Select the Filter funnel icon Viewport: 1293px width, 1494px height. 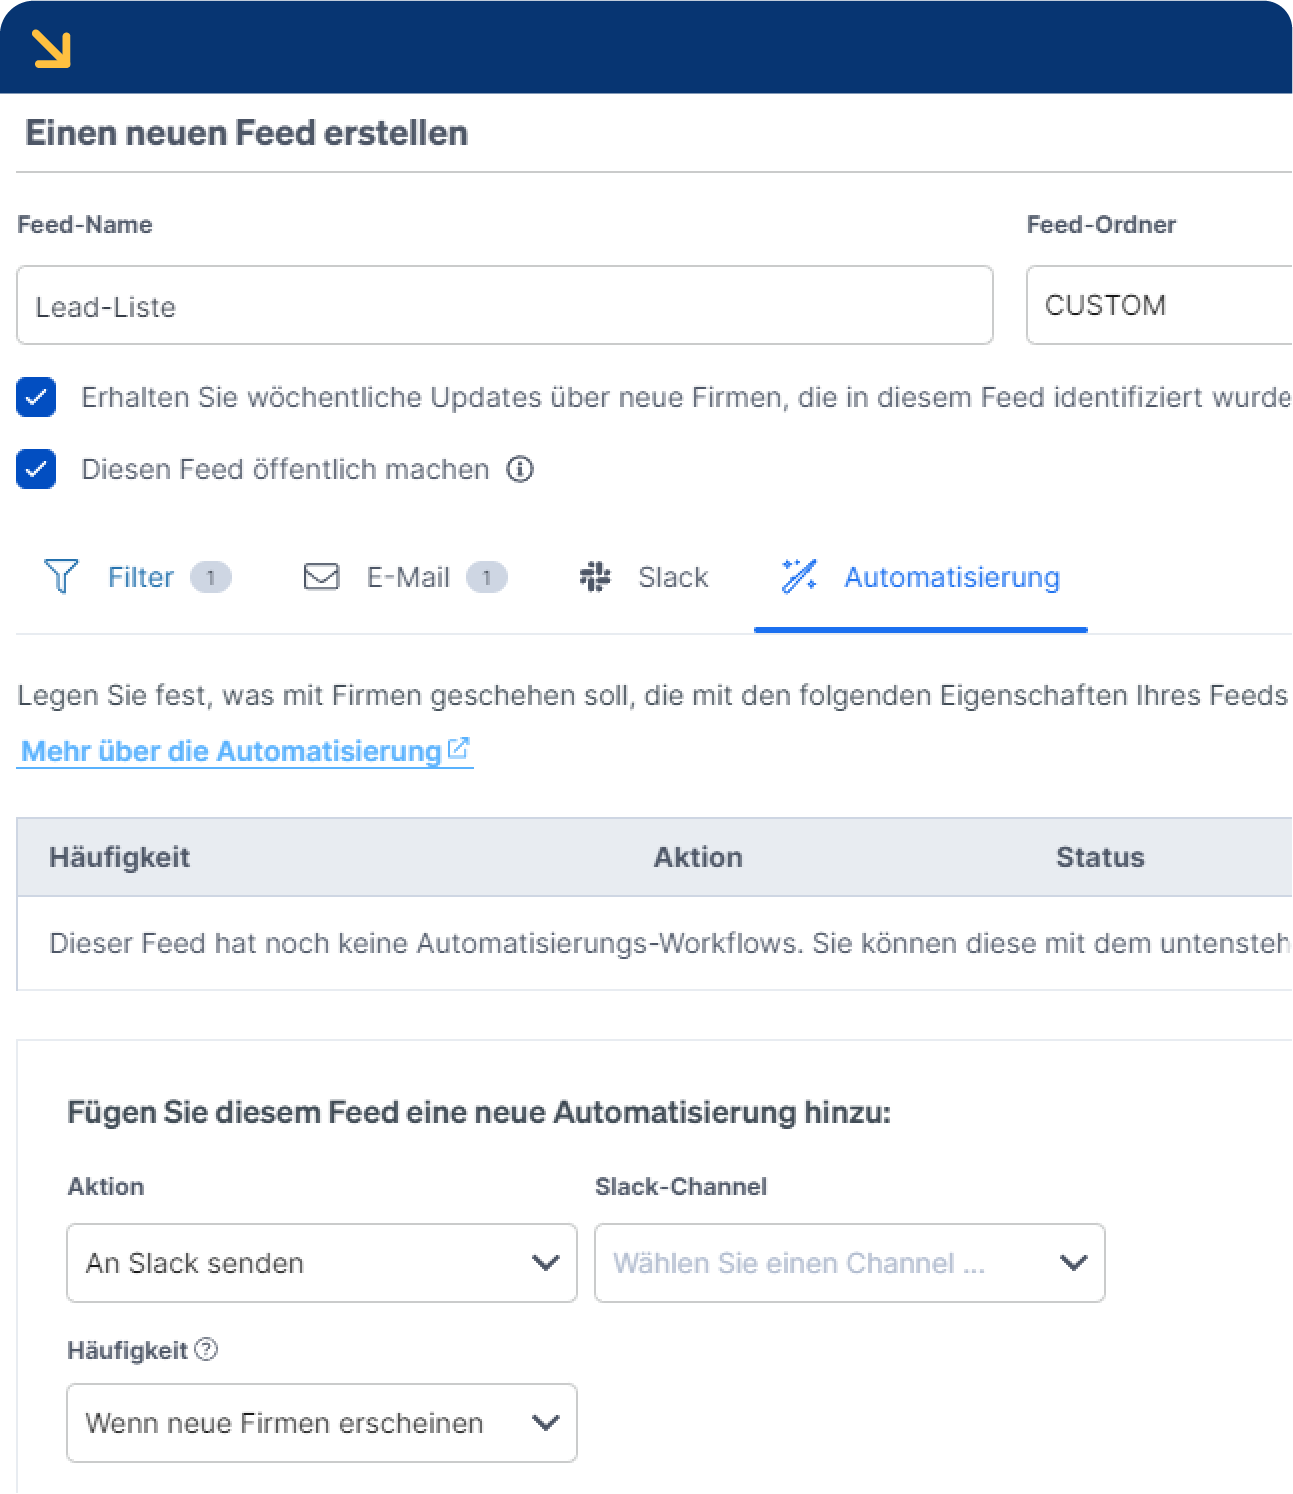61,576
